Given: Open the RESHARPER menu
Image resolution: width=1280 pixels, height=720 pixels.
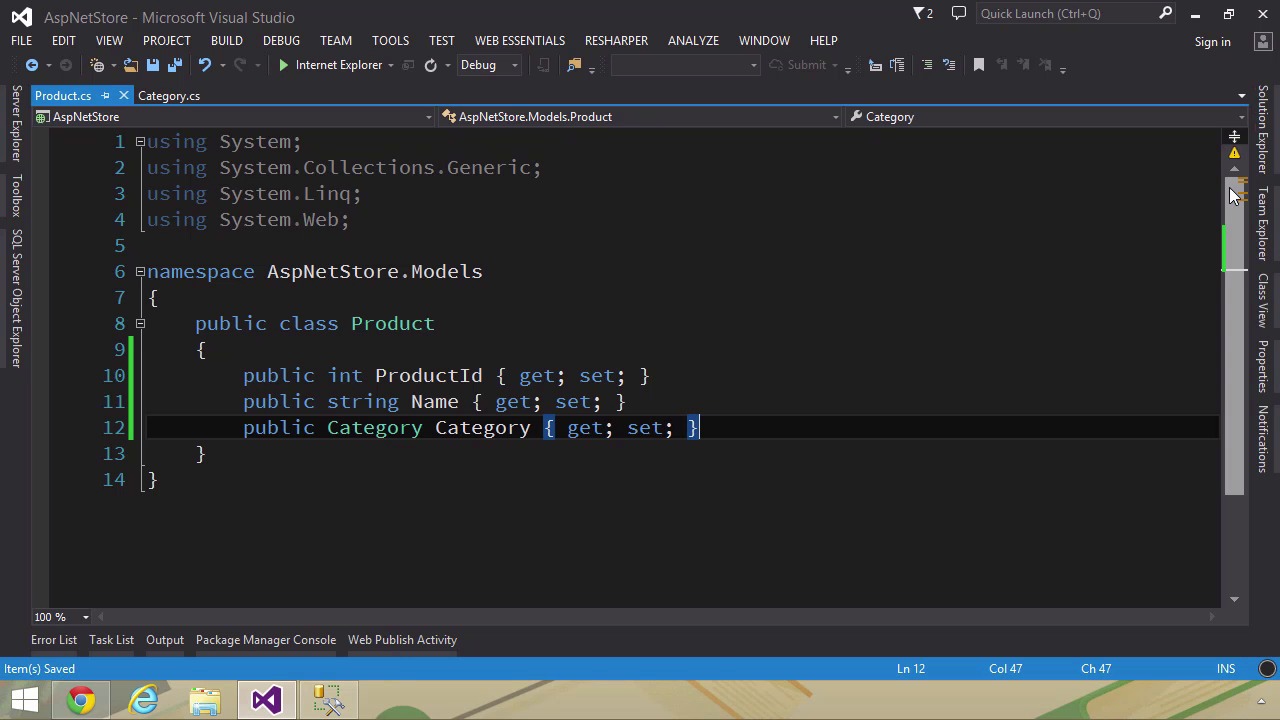Looking at the screenshot, I should coord(616,41).
